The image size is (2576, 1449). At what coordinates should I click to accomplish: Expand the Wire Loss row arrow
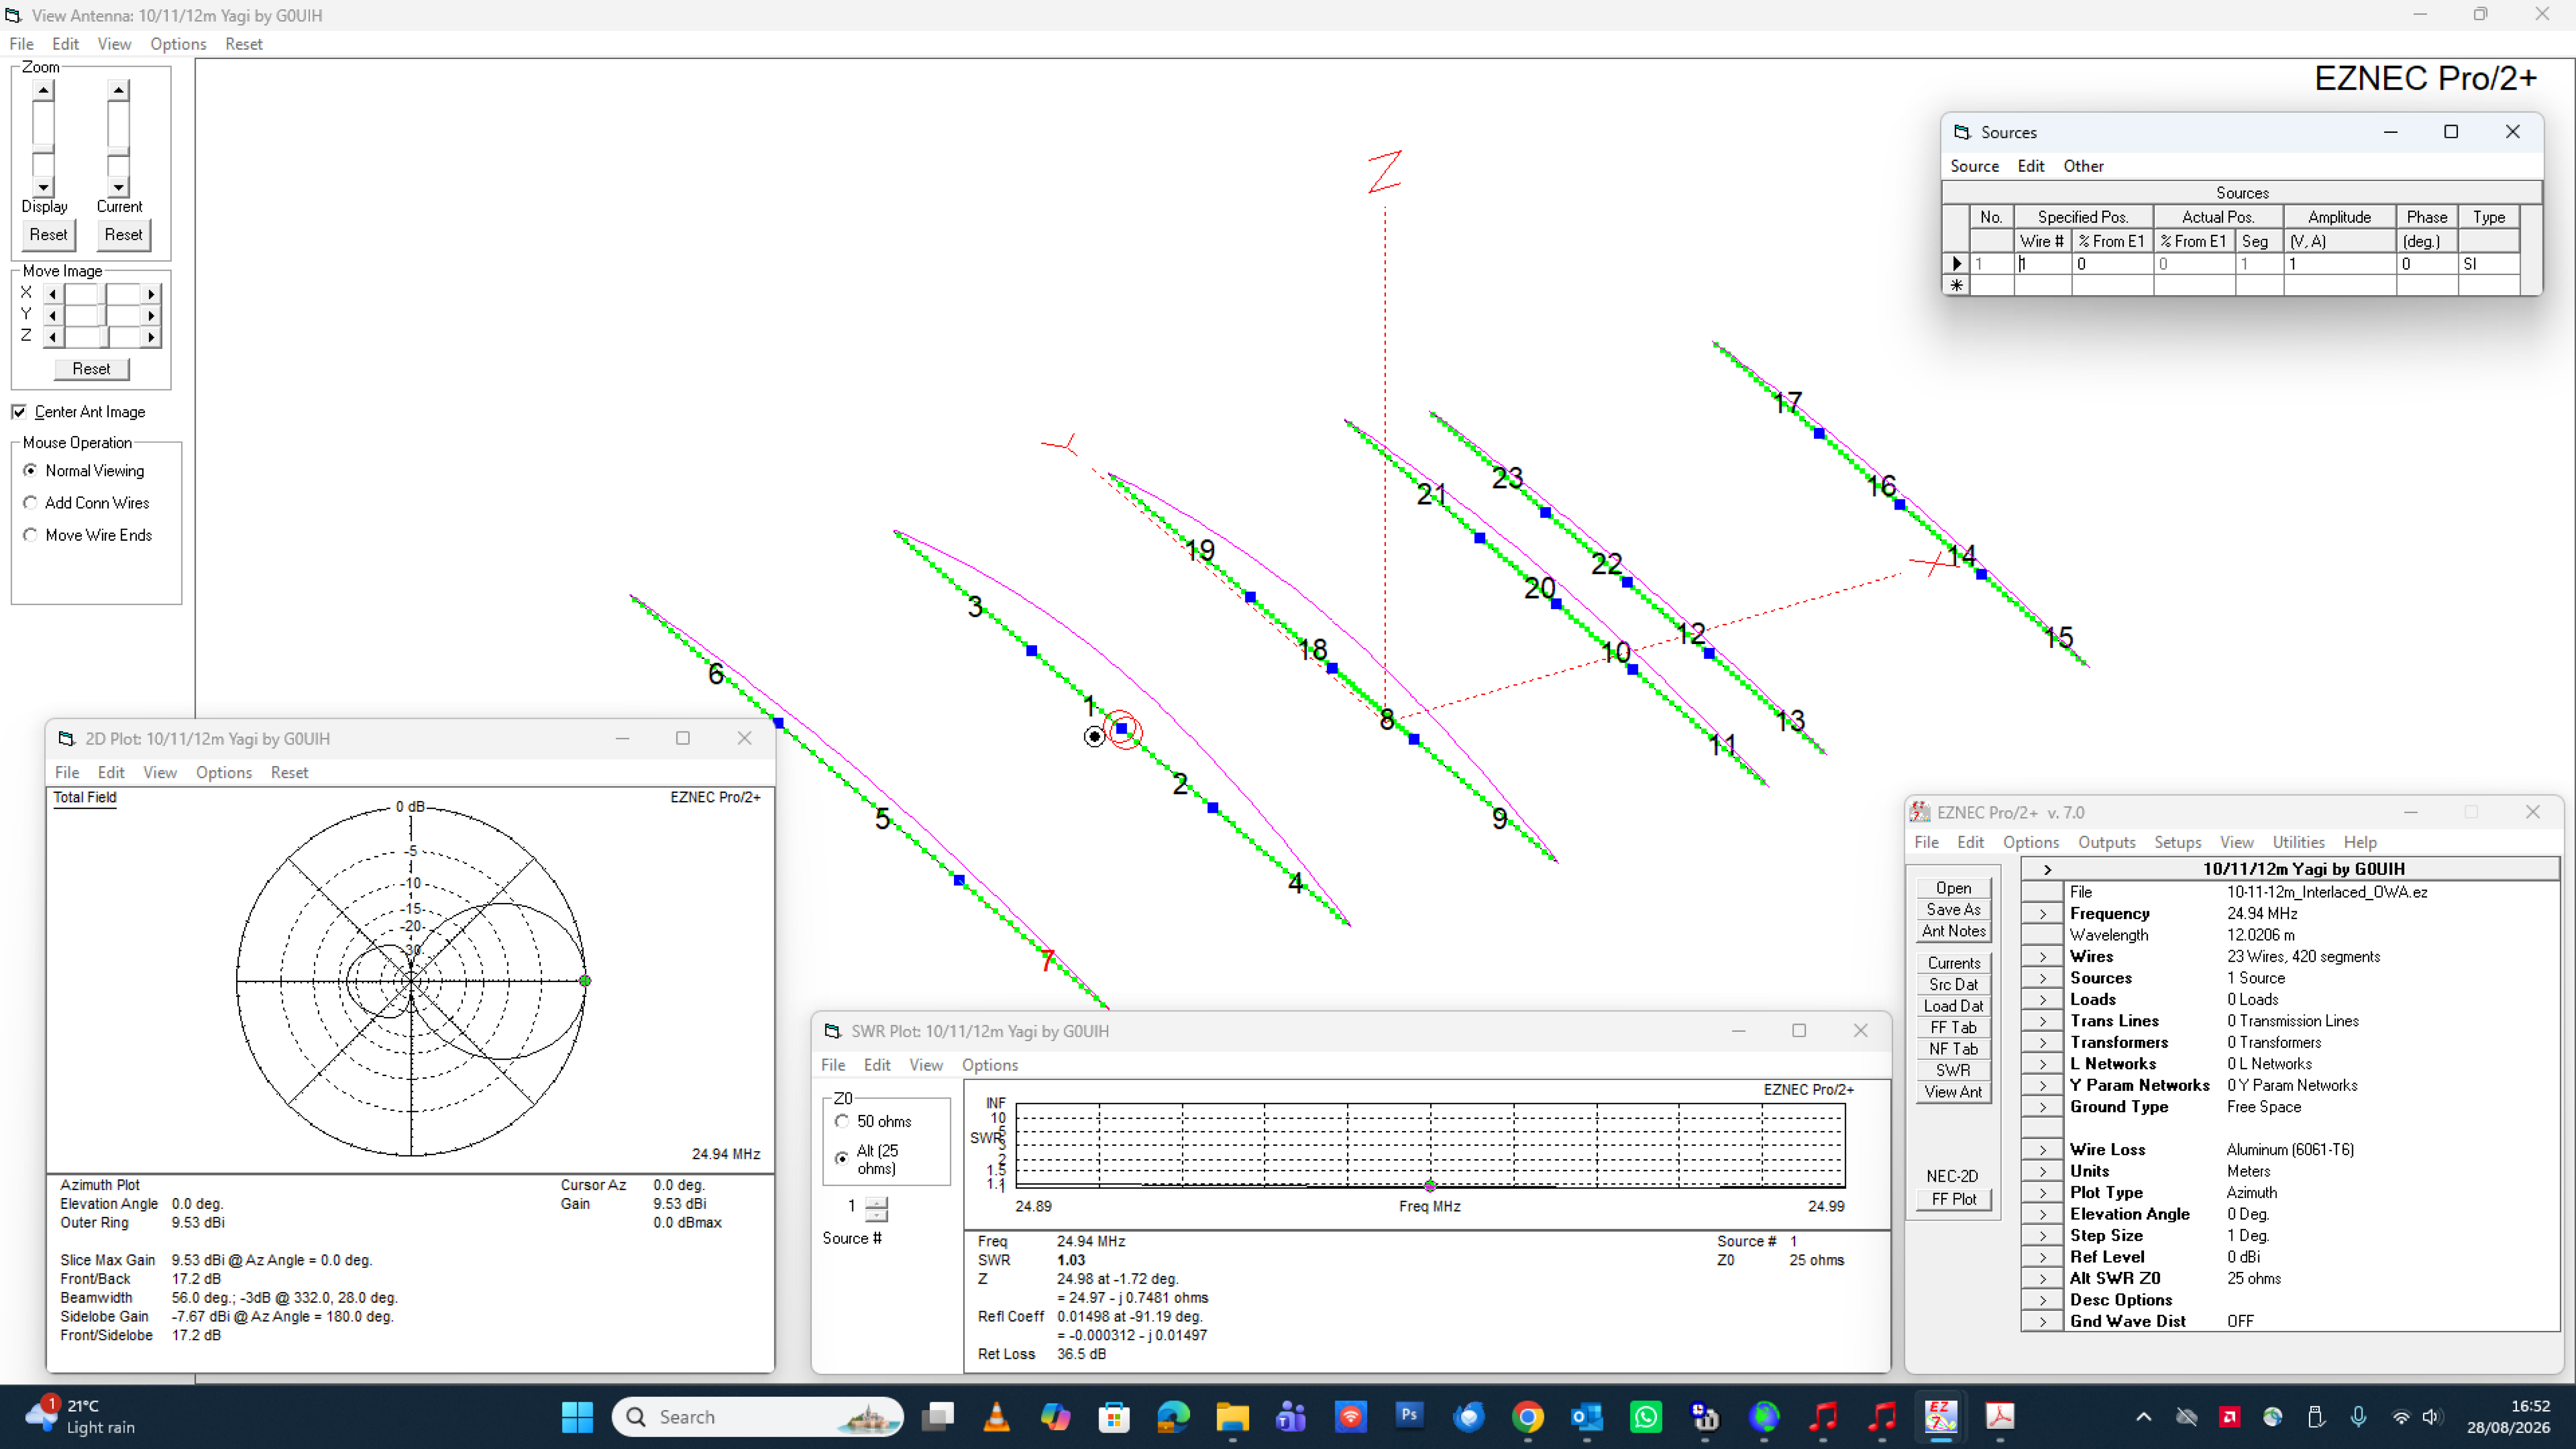[x=2043, y=1150]
